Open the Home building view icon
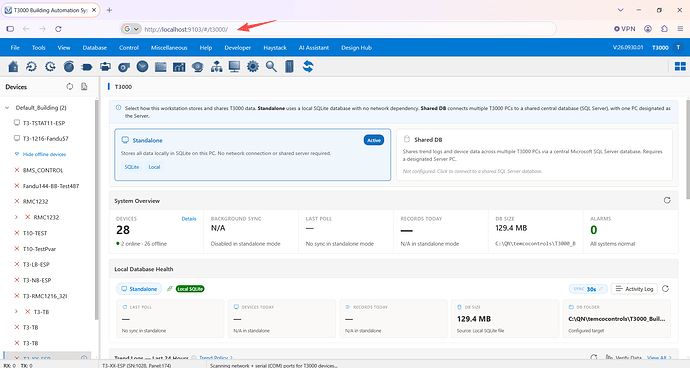 click(13, 66)
